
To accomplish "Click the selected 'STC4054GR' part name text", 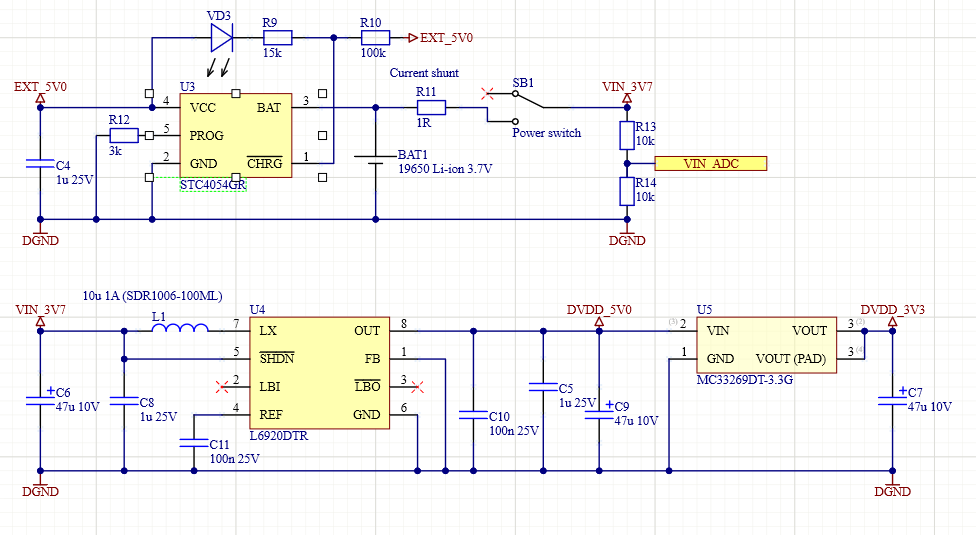I will (x=213, y=185).
